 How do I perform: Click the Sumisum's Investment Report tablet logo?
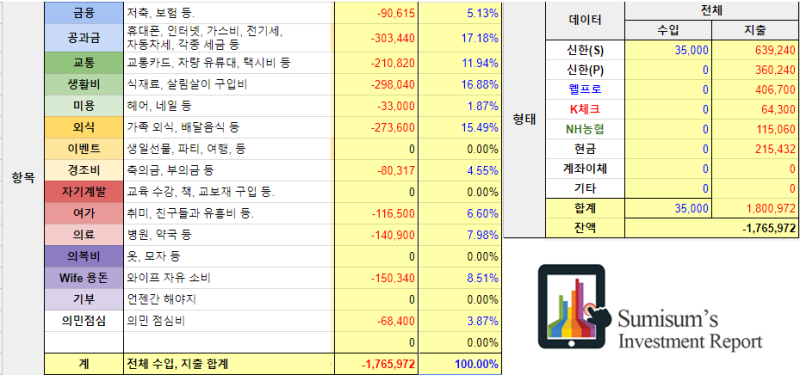pyautogui.click(x=575, y=306)
